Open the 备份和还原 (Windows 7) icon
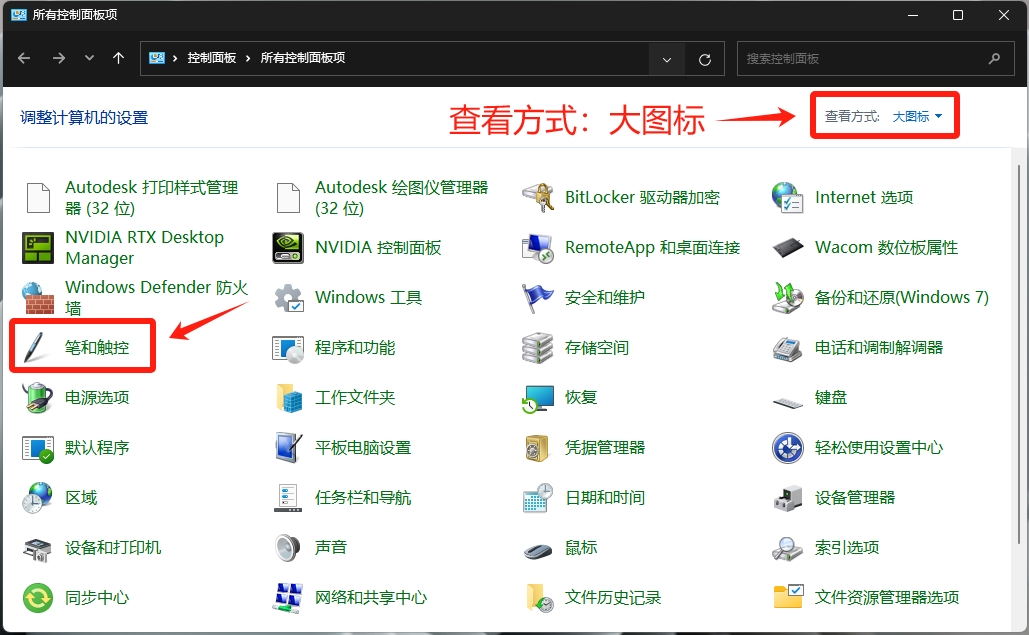 [x=788, y=298]
